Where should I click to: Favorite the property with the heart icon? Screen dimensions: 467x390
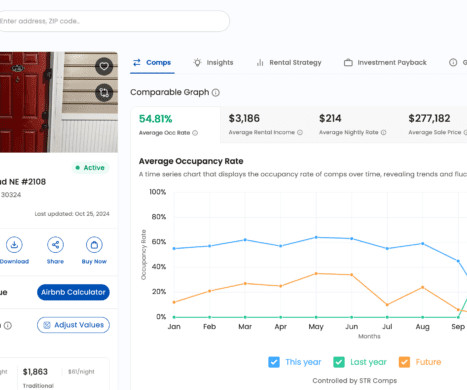[x=104, y=66]
